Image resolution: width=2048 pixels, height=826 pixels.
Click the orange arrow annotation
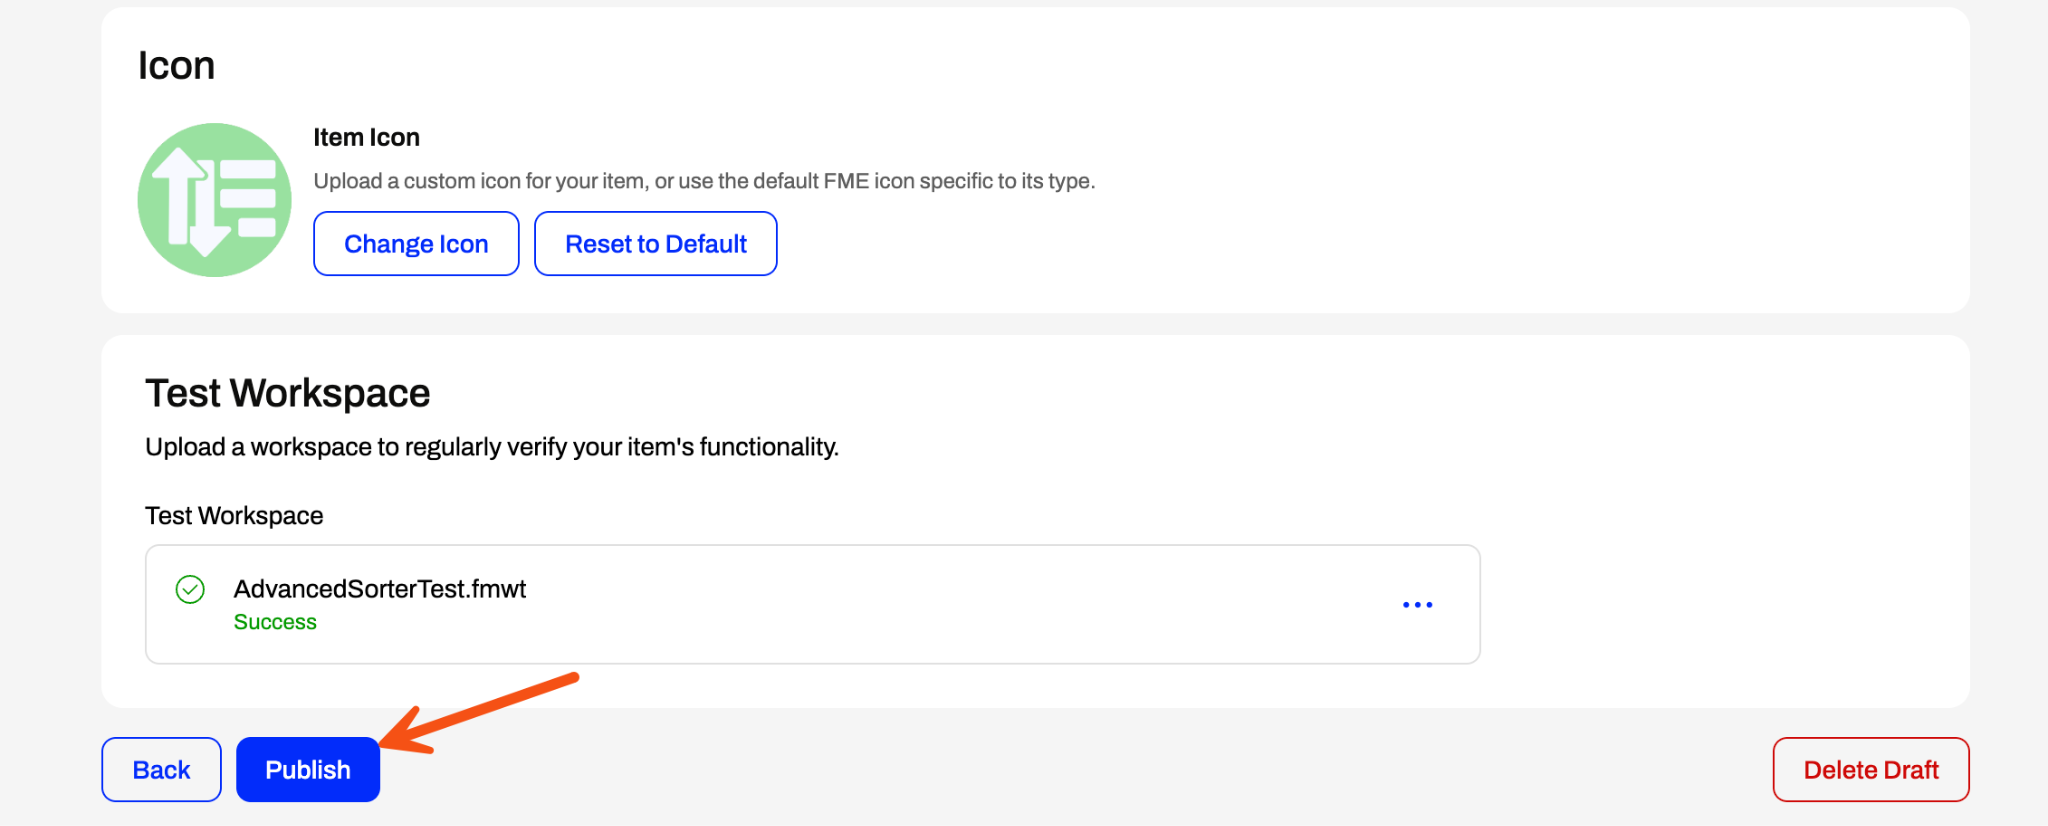coord(478,713)
